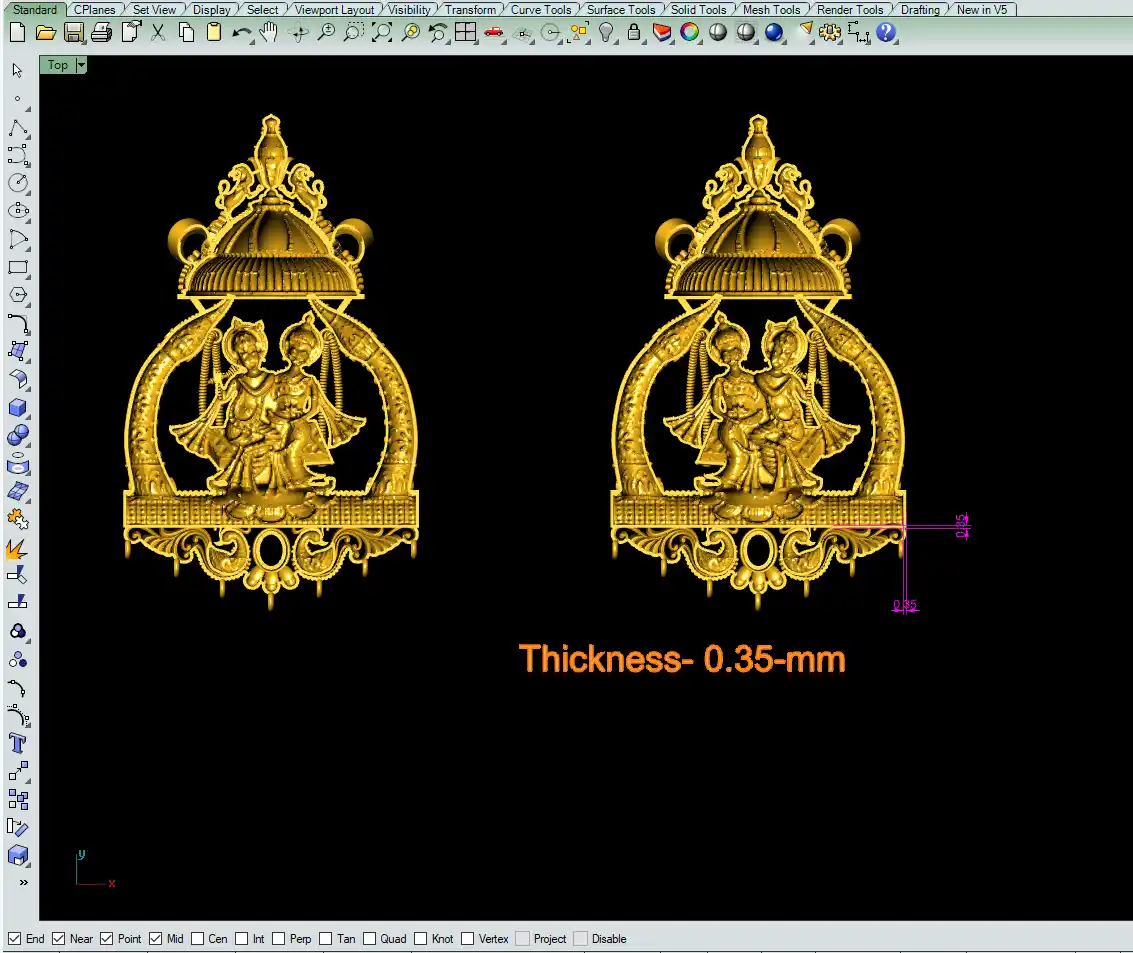Image resolution: width=1133 pixels, height=953 pixels.
Task: Switch to the Curve Tools tab
Action: click(x=541, y=10)
